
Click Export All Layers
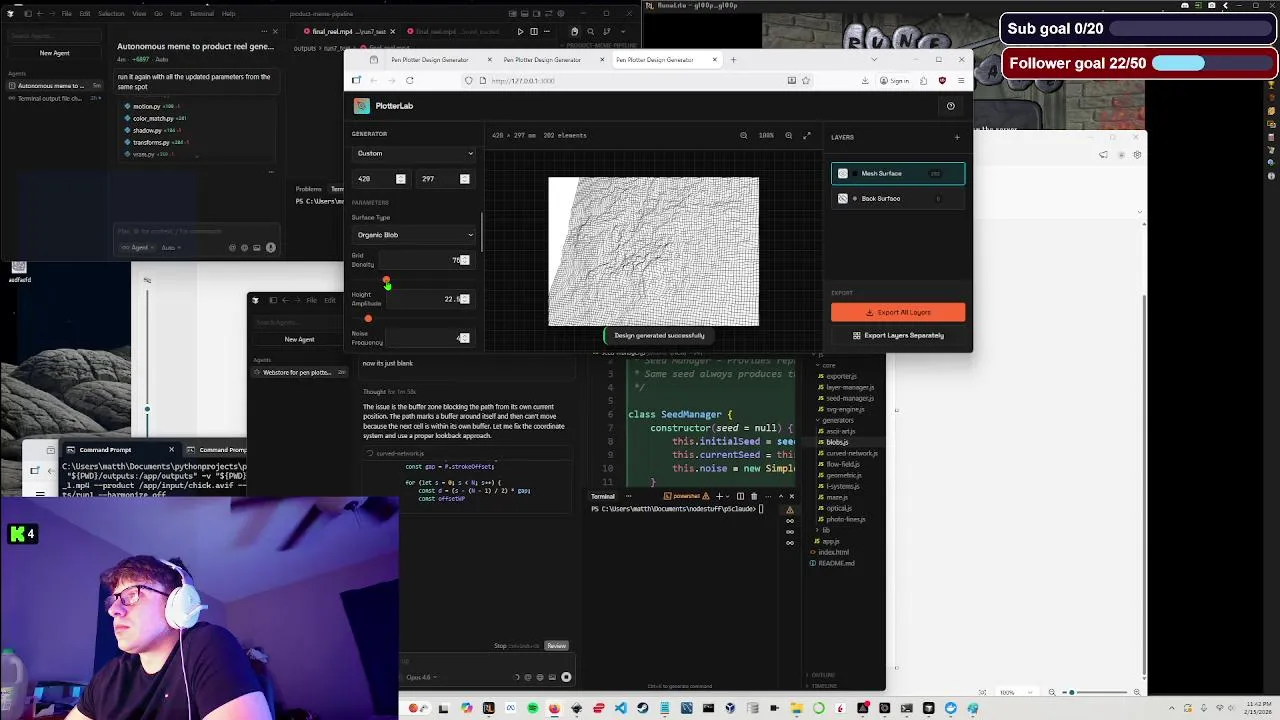(x=898, y=312)
